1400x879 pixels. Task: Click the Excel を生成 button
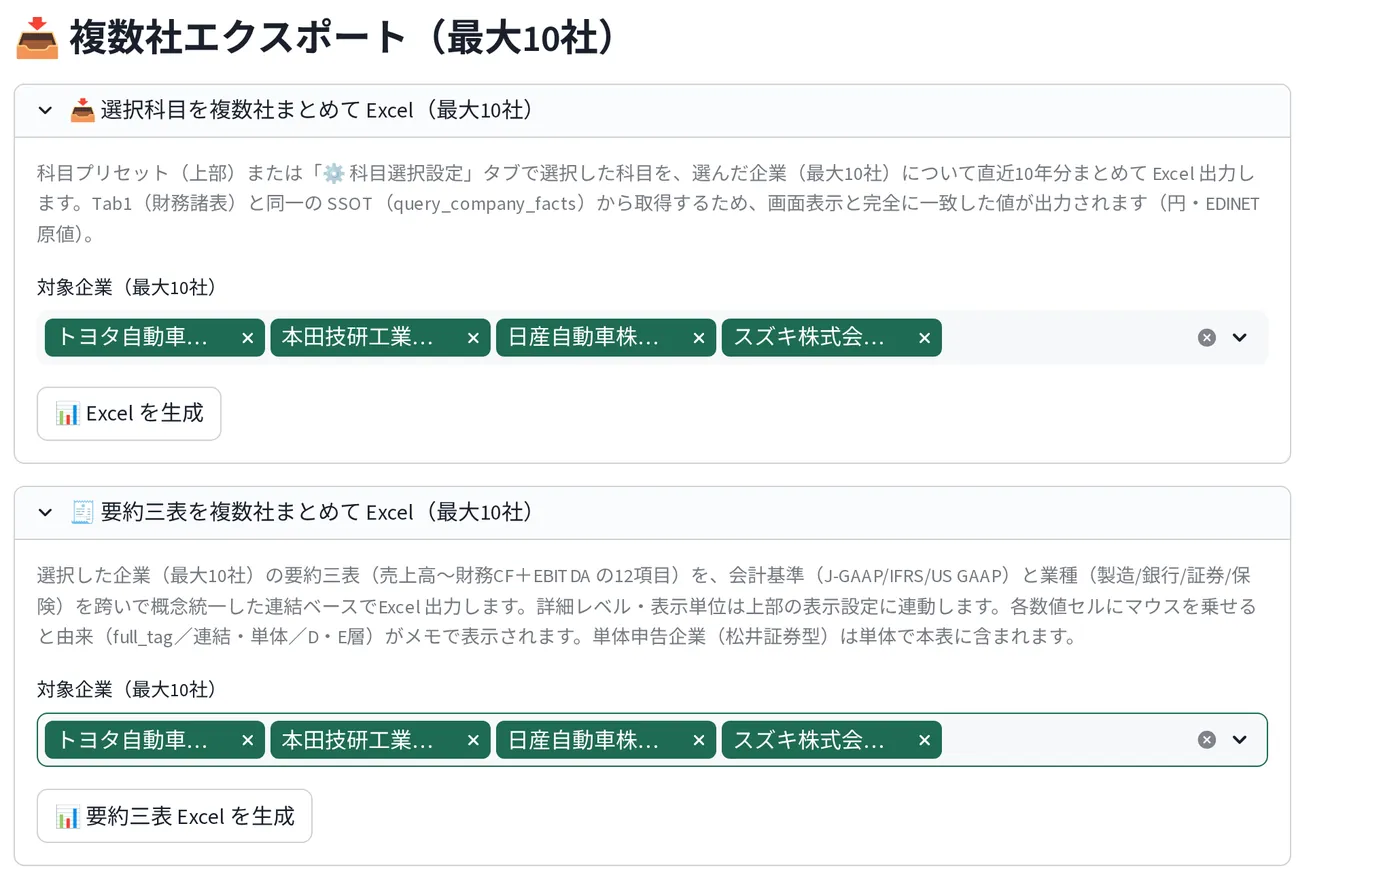[129, 414]
